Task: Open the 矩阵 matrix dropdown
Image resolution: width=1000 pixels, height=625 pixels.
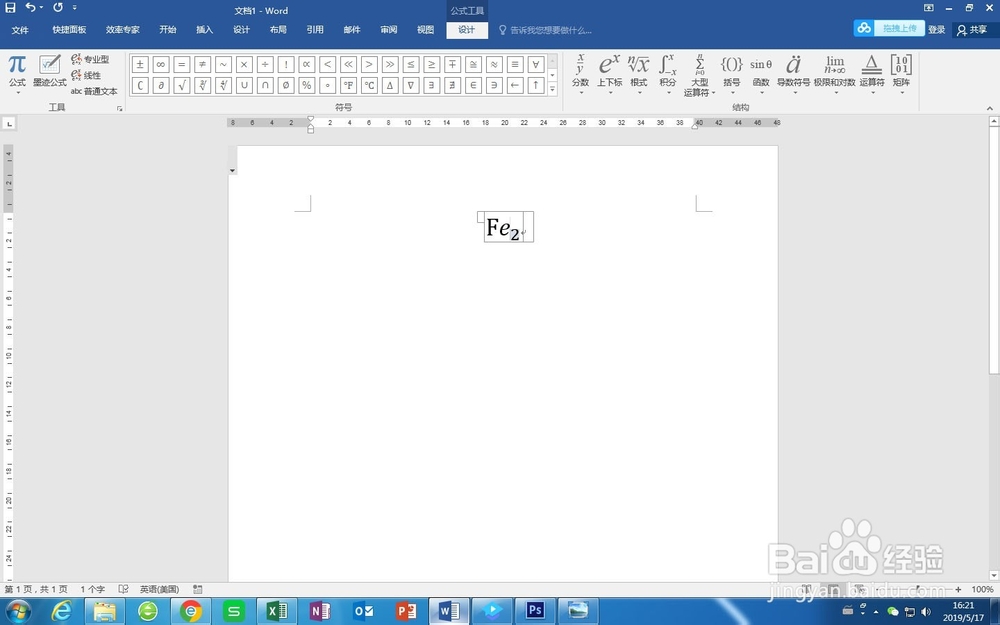Action: pos(901,74)
